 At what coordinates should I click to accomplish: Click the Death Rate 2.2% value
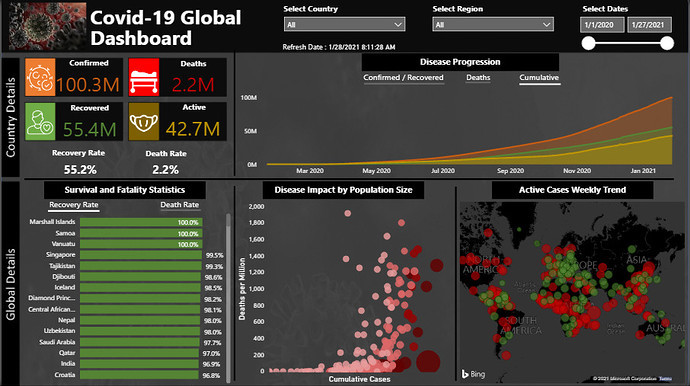[x=165, y=169]
